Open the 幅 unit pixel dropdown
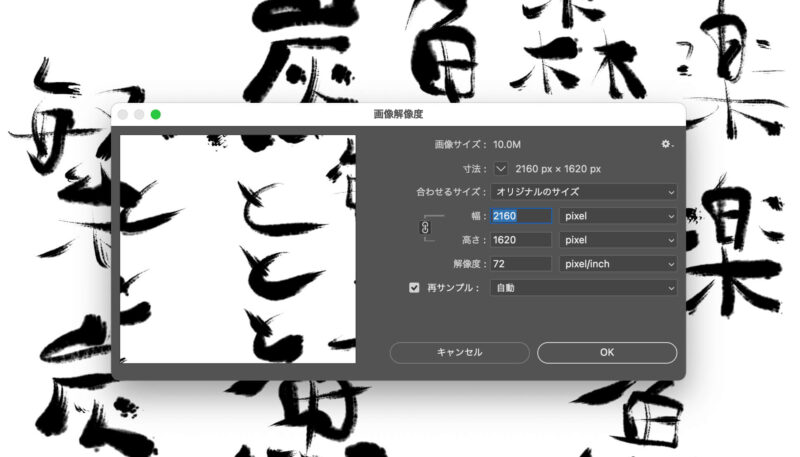 pos(618,216)
